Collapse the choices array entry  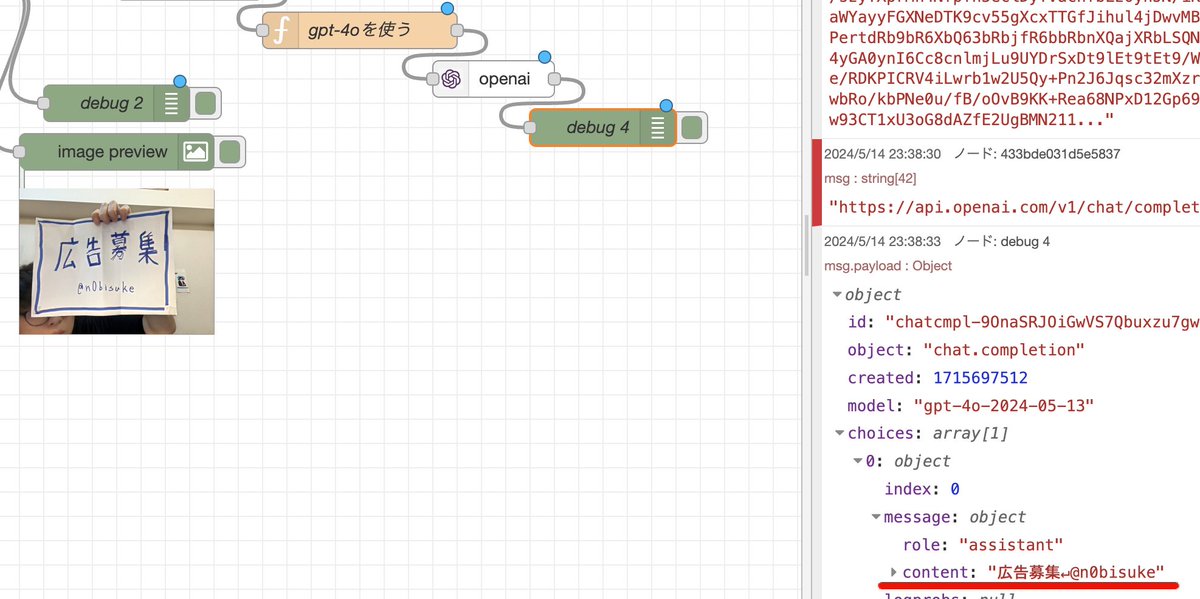[839, 433]
